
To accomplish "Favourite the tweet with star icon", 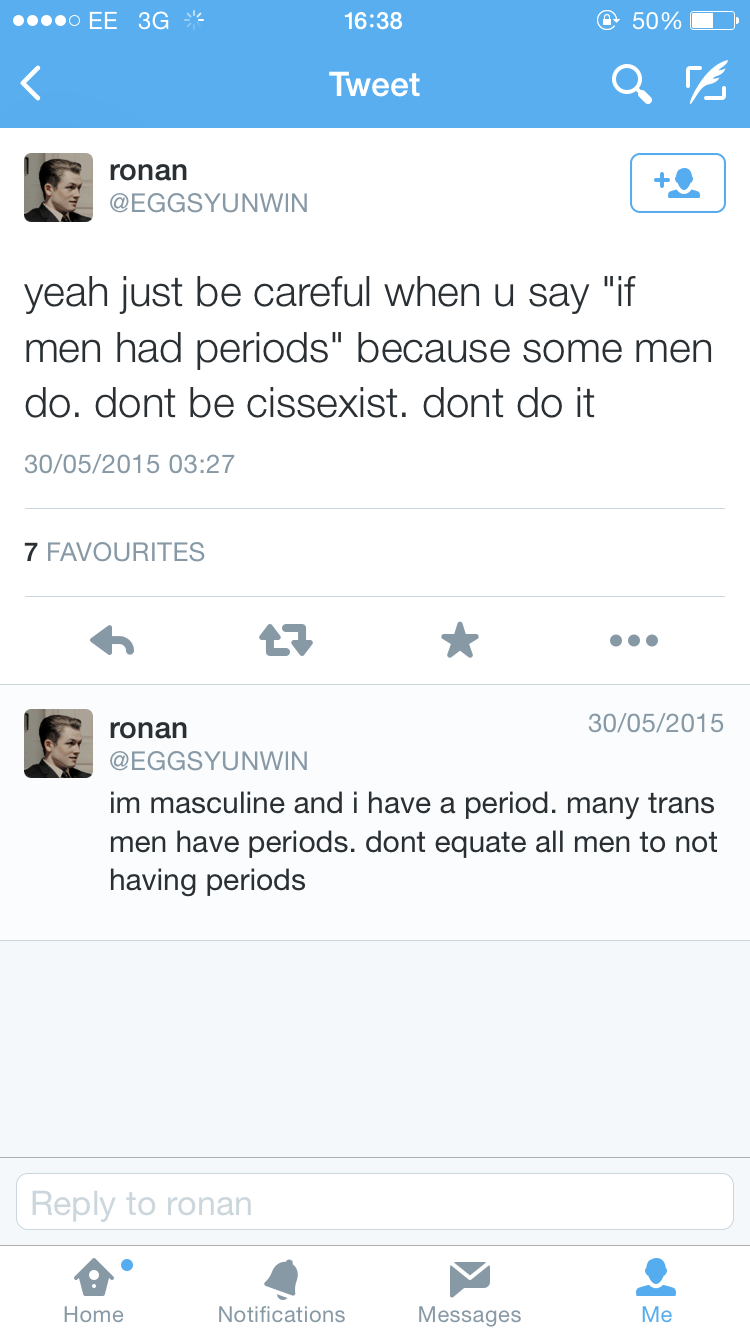I will pos(460,640).
